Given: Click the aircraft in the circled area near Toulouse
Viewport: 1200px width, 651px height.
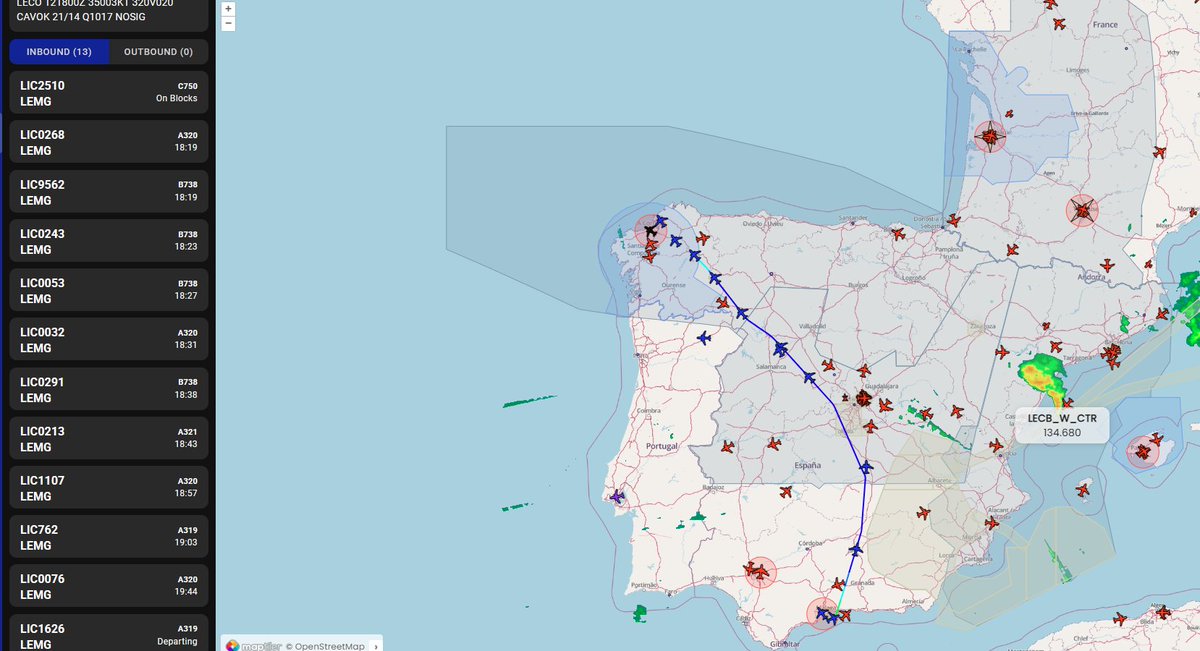Looking at the screenshot, I should [x=1081, y=210].
